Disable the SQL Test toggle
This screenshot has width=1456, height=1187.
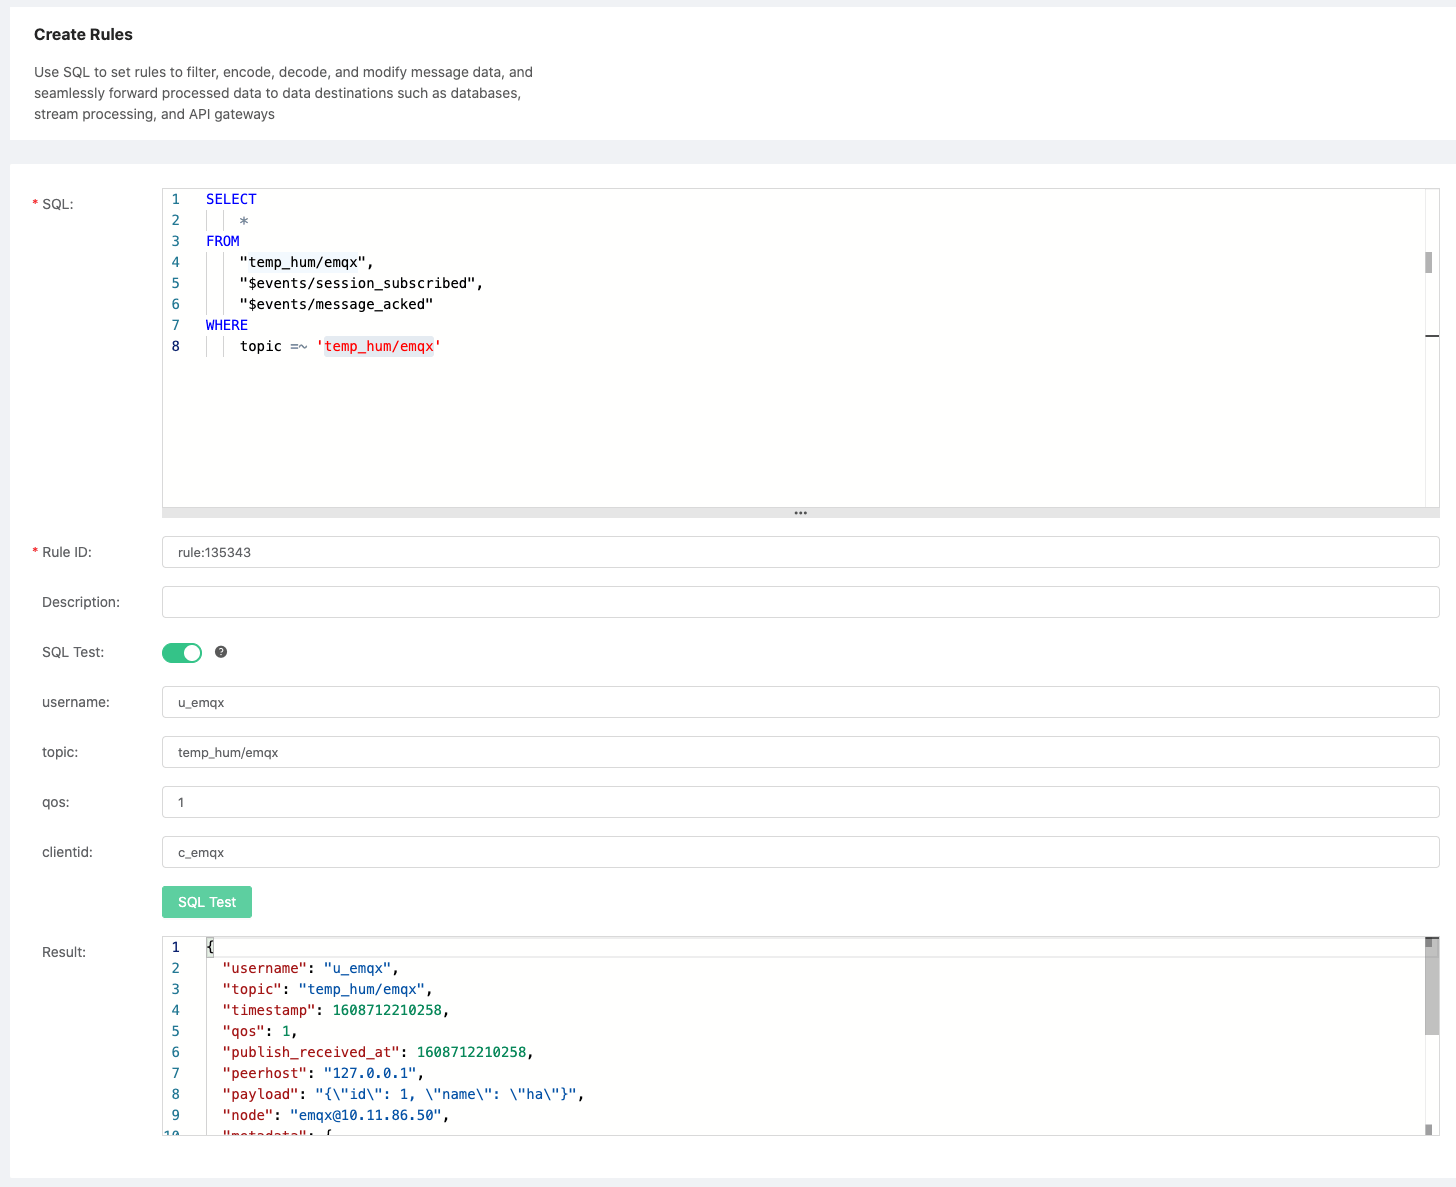click(x=181, y=652)
